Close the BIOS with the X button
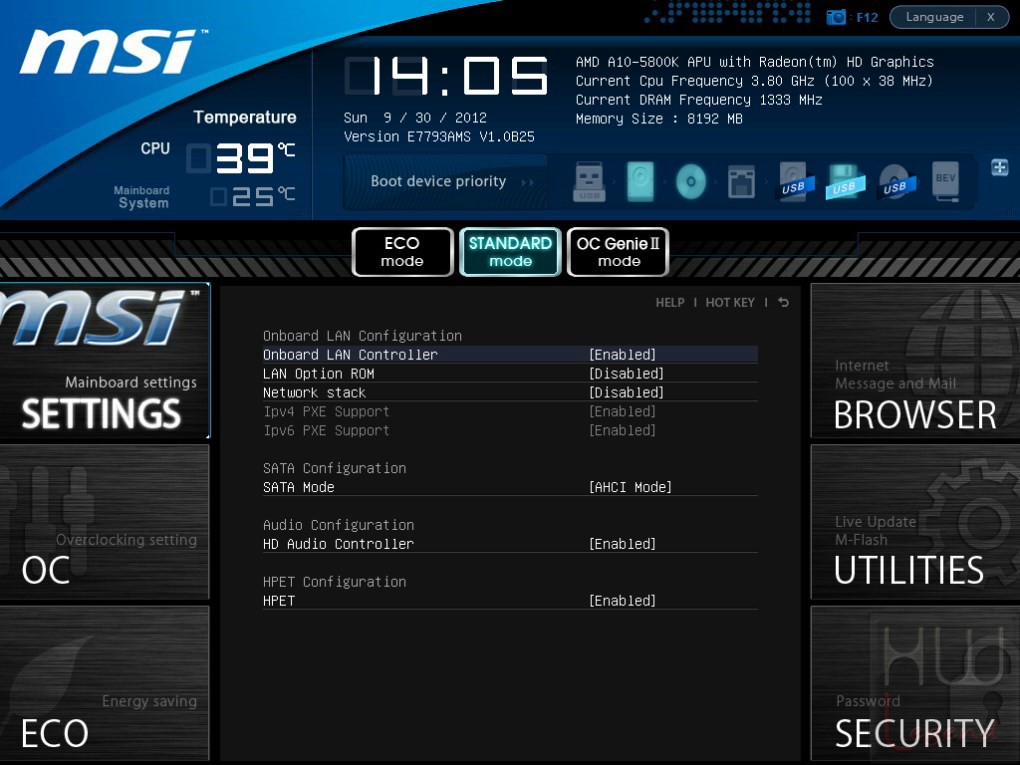Screen dimensions: 1020x765 pyautogui.click(x=991, y=17)
